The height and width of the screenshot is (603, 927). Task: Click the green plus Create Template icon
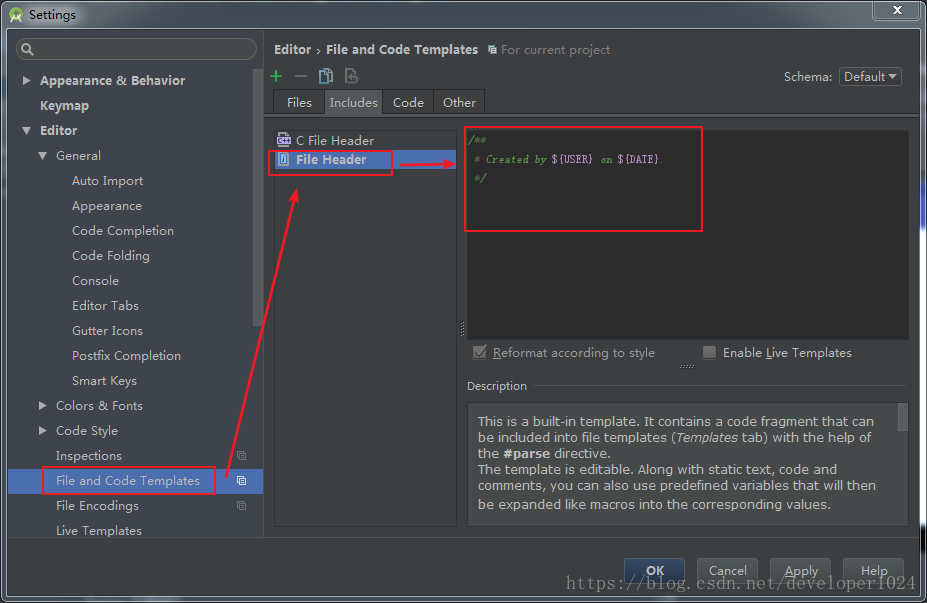click(x=276, y=76)
